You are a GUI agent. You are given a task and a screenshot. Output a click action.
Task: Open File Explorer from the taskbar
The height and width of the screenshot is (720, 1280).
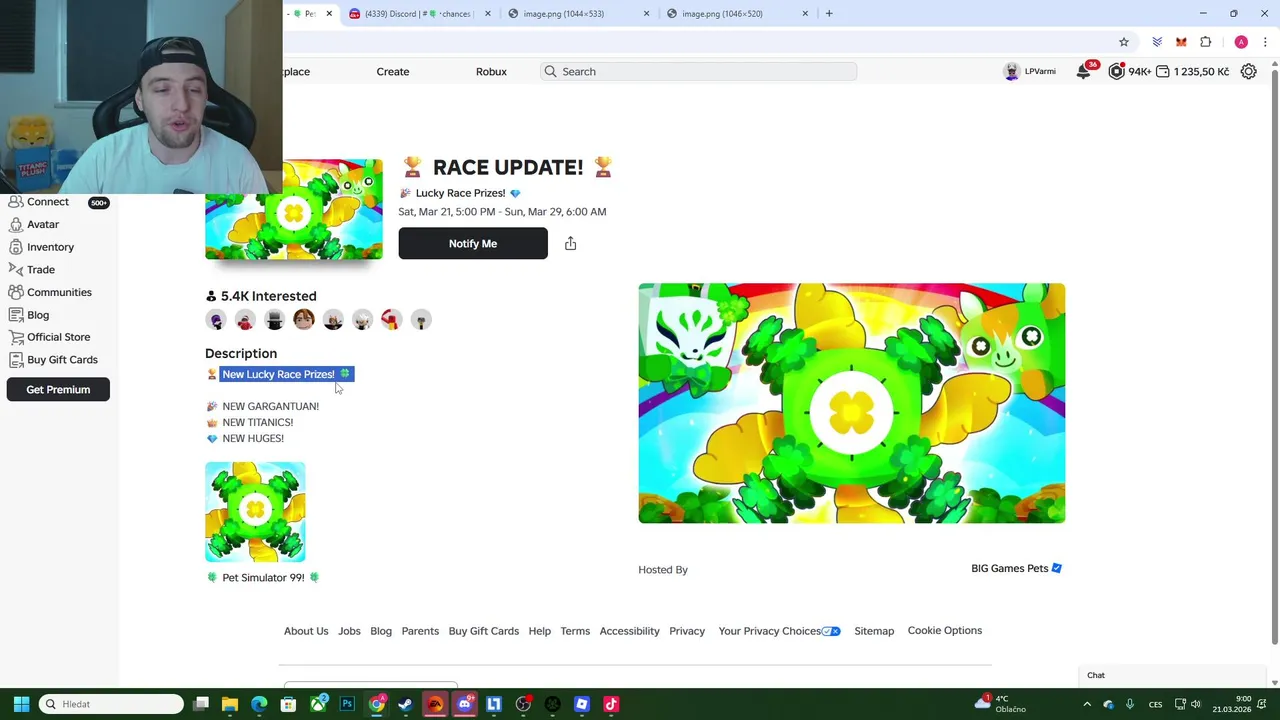coord(230,704)
